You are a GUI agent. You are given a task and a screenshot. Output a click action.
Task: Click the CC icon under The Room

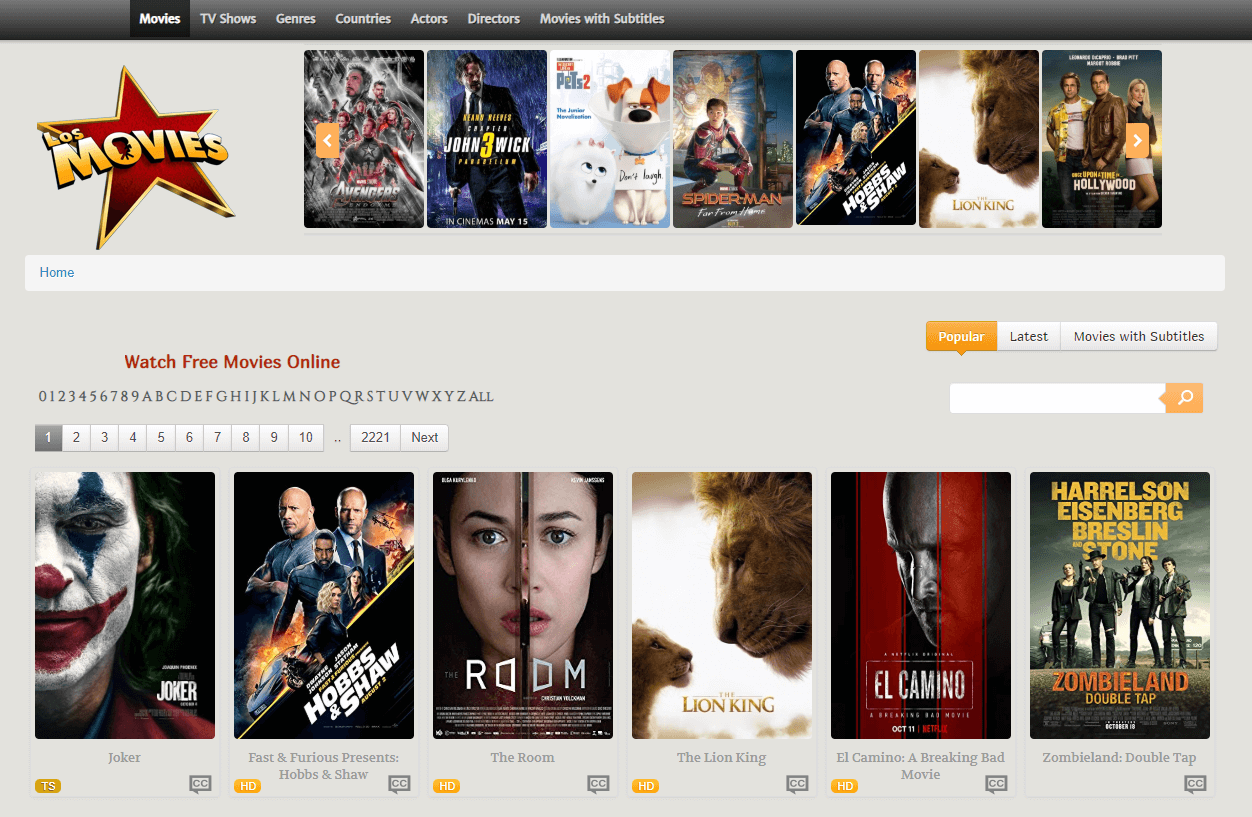coord(598,784)
